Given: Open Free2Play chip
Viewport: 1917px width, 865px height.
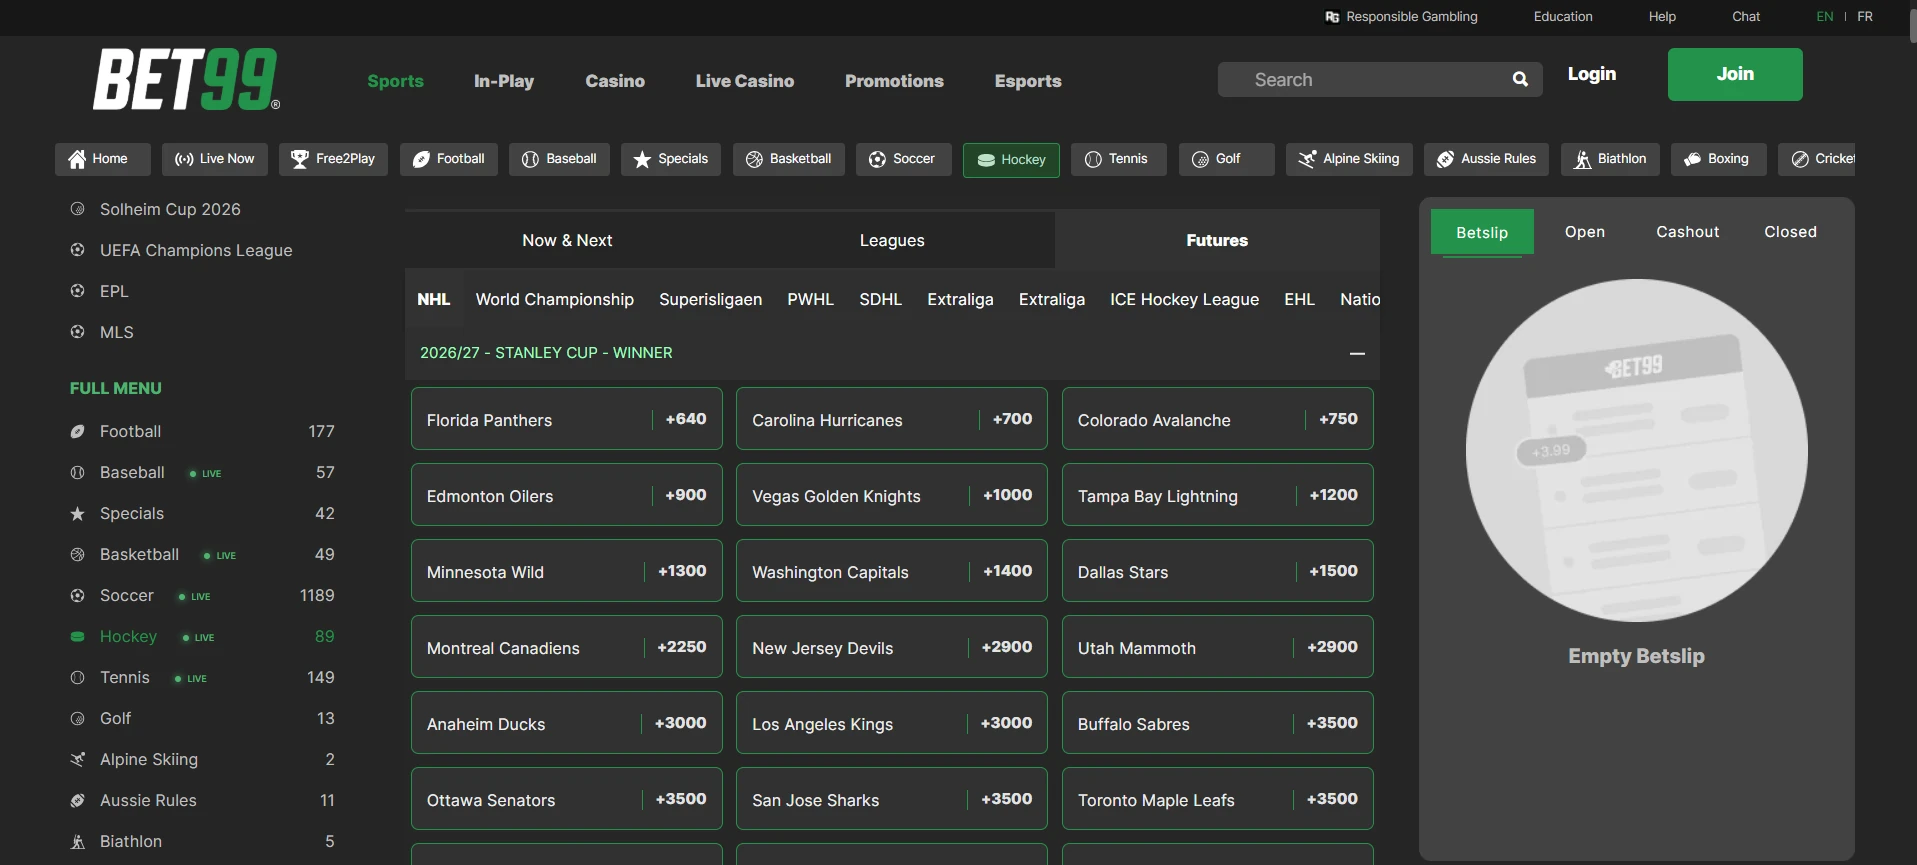Looking at the screenshot, I should (x=333, y=159).
